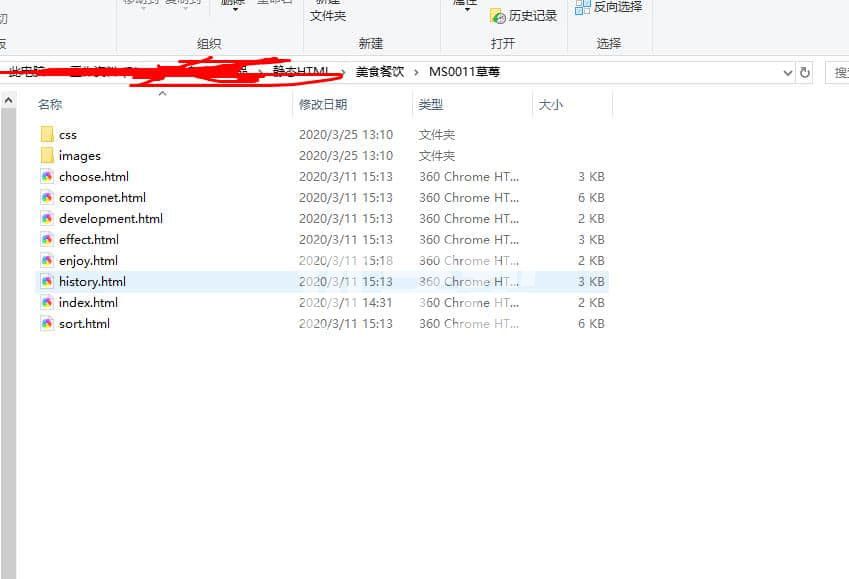Click the 历史记录 history icon in ribbon
The image size is (849, 579).
click(498, 16)
